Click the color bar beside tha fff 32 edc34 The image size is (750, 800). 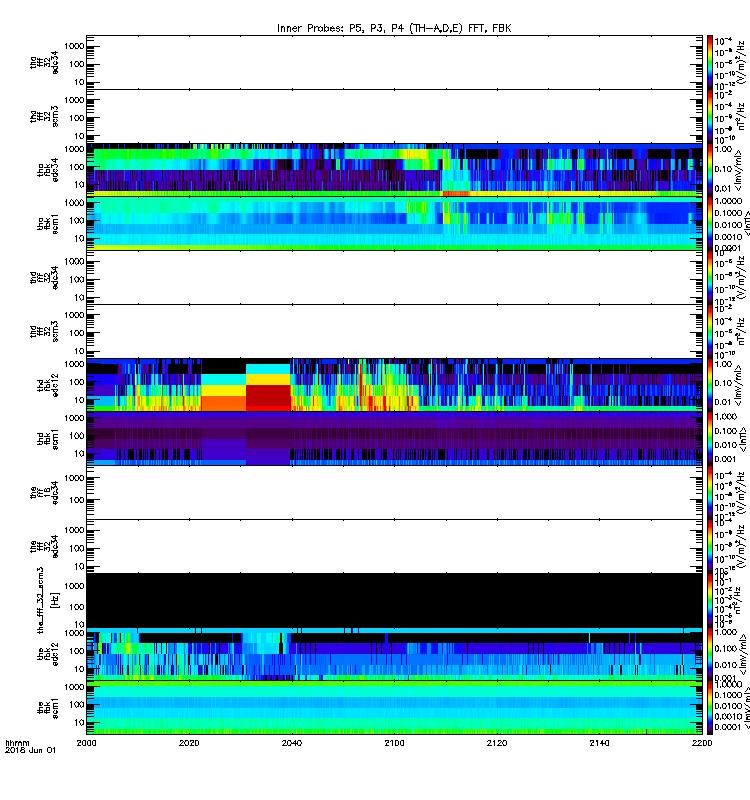[710, 62]
